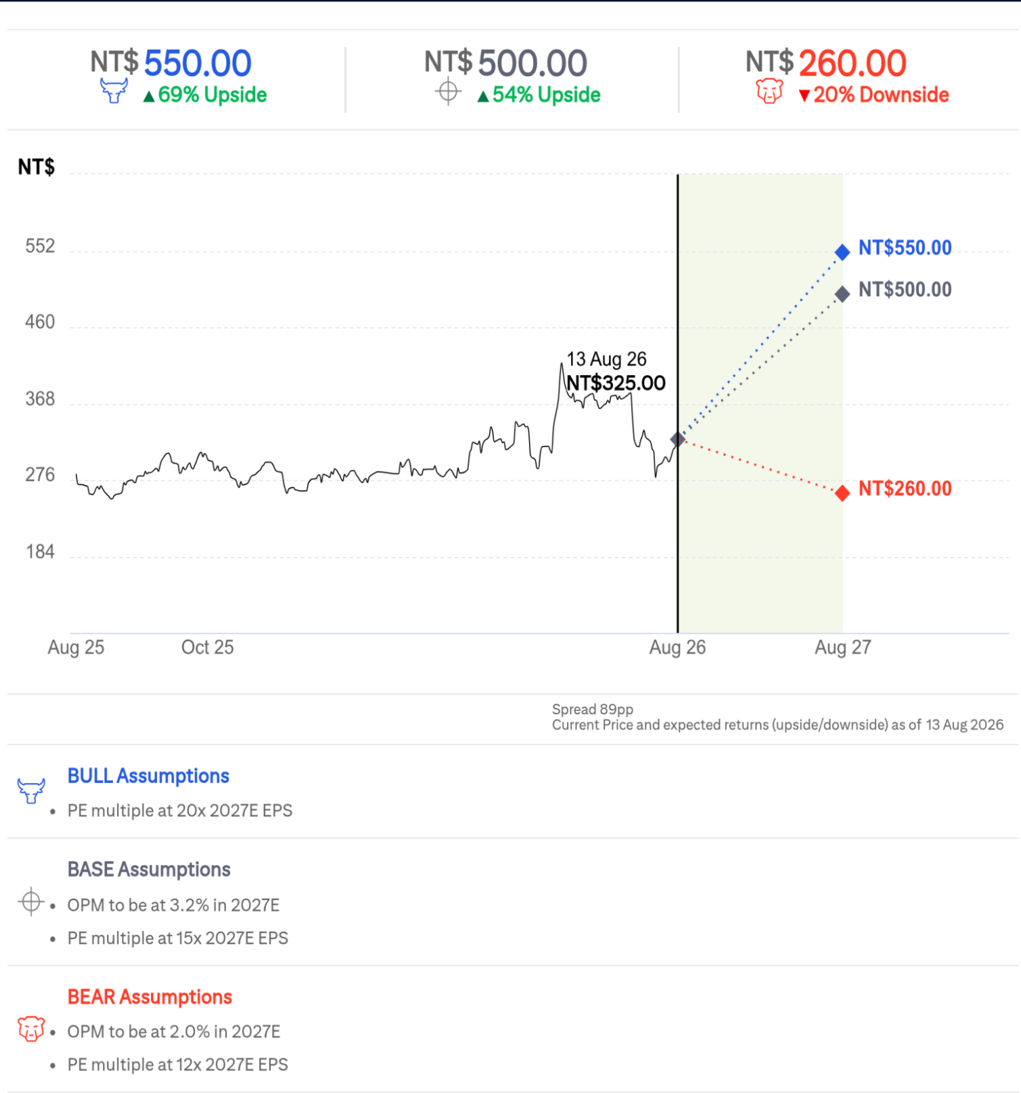Select the blue NT$550.00 diamond marker
The height and width of the screenshot is (1093, 1021).
click(843, 252)
